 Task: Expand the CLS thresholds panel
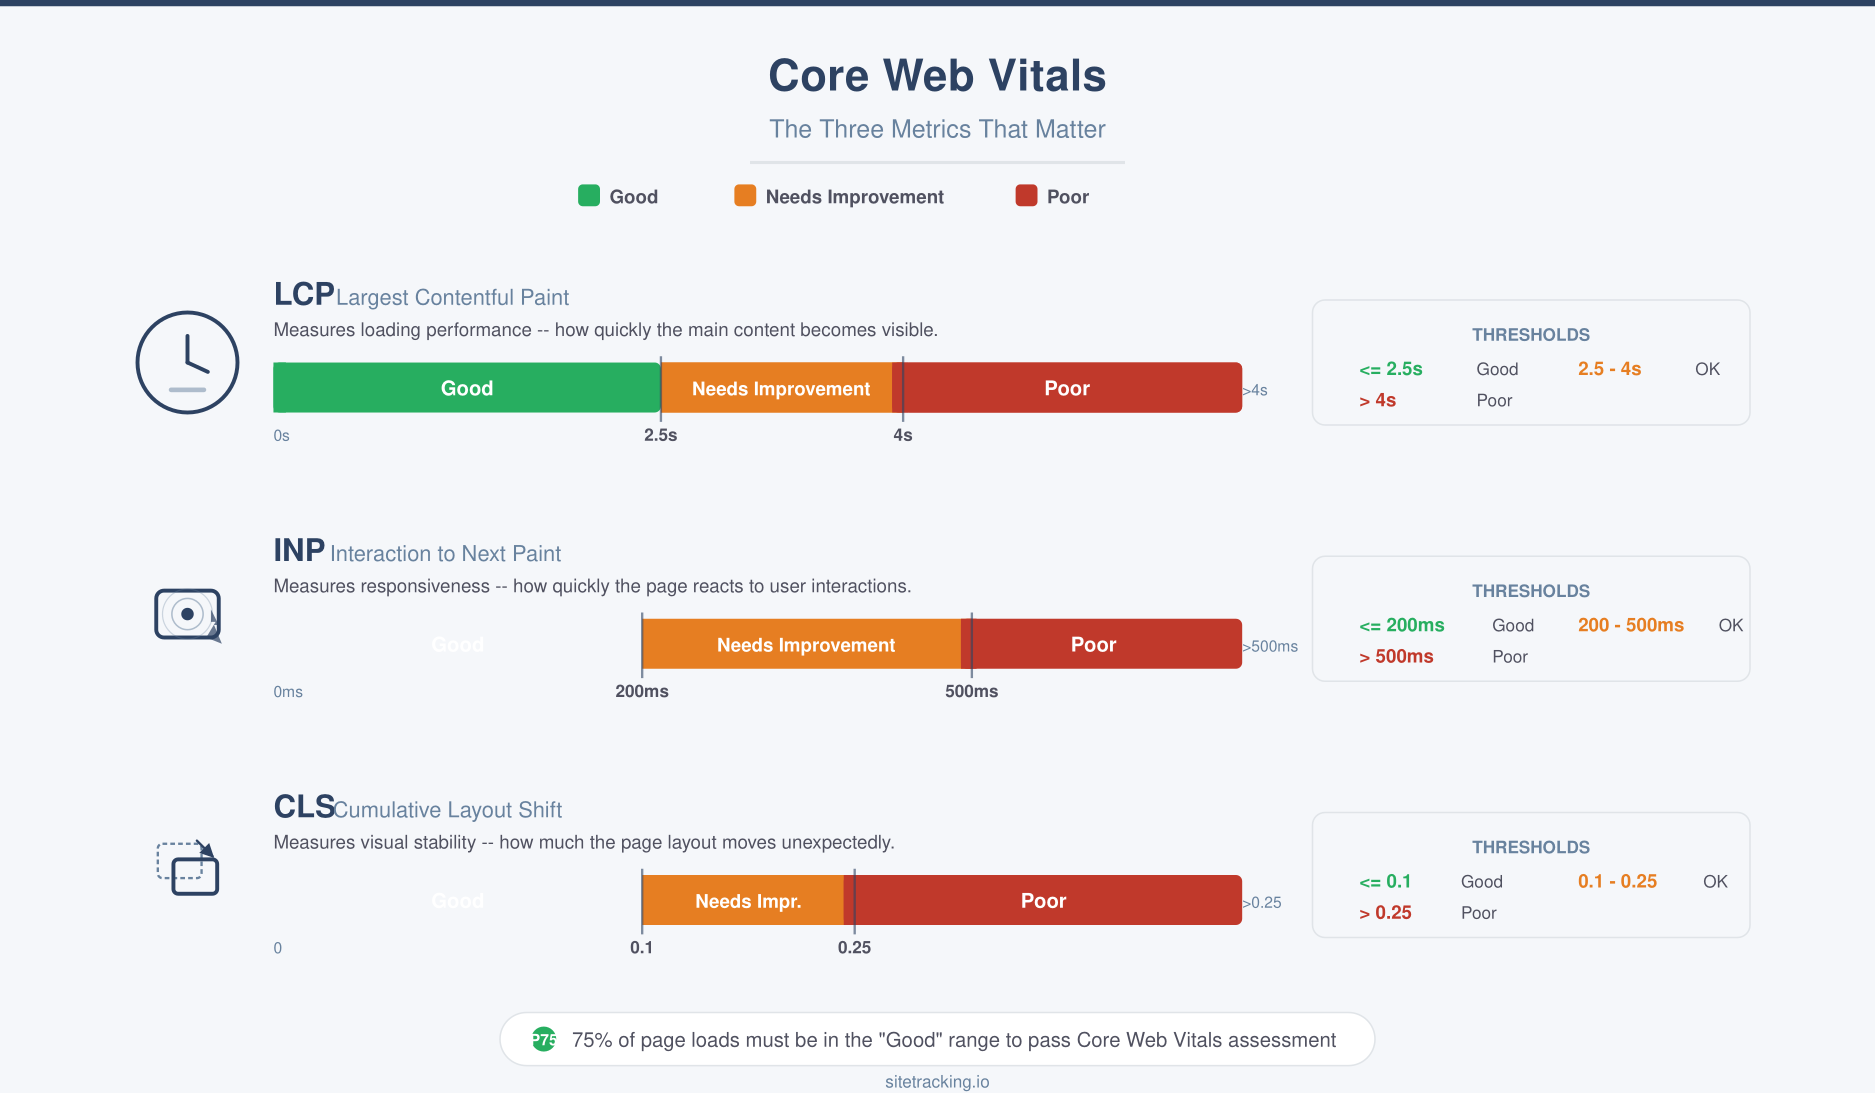1530,874
